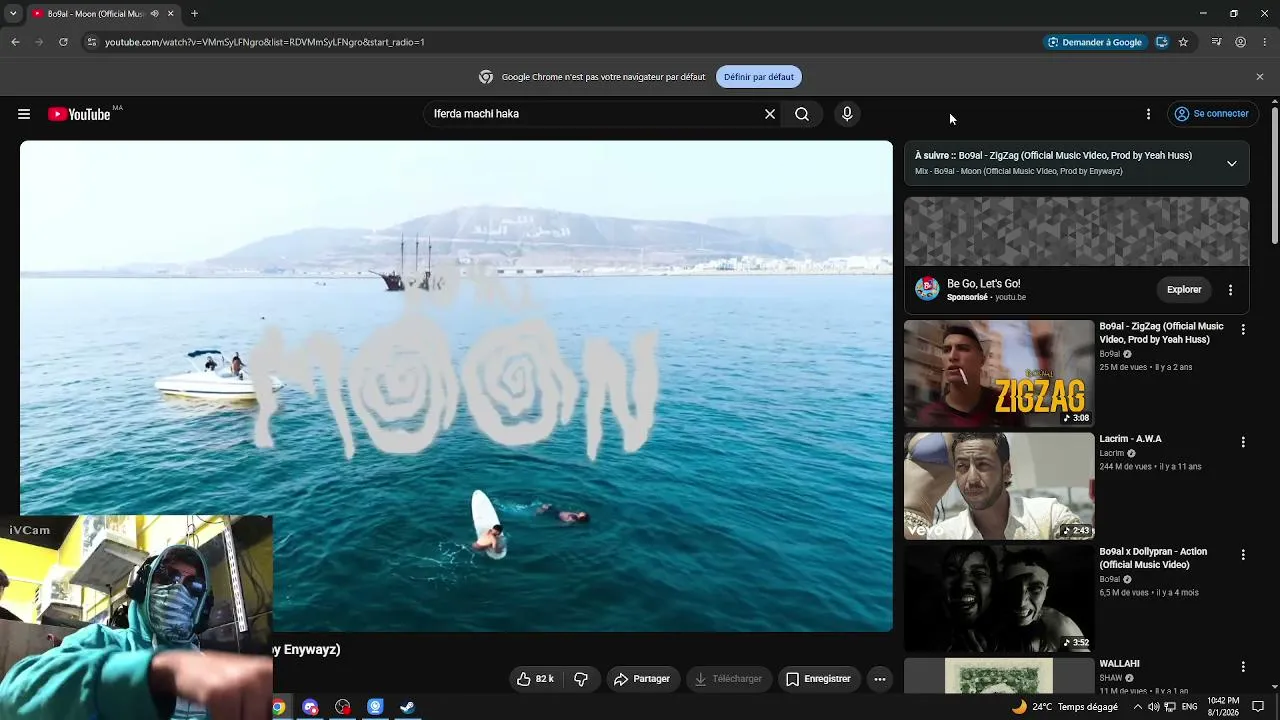Image resolution: width=1280 pixels, height=720 pixels.
Task: Open the tab search dropdown arrow
Action: coord(13,14)
